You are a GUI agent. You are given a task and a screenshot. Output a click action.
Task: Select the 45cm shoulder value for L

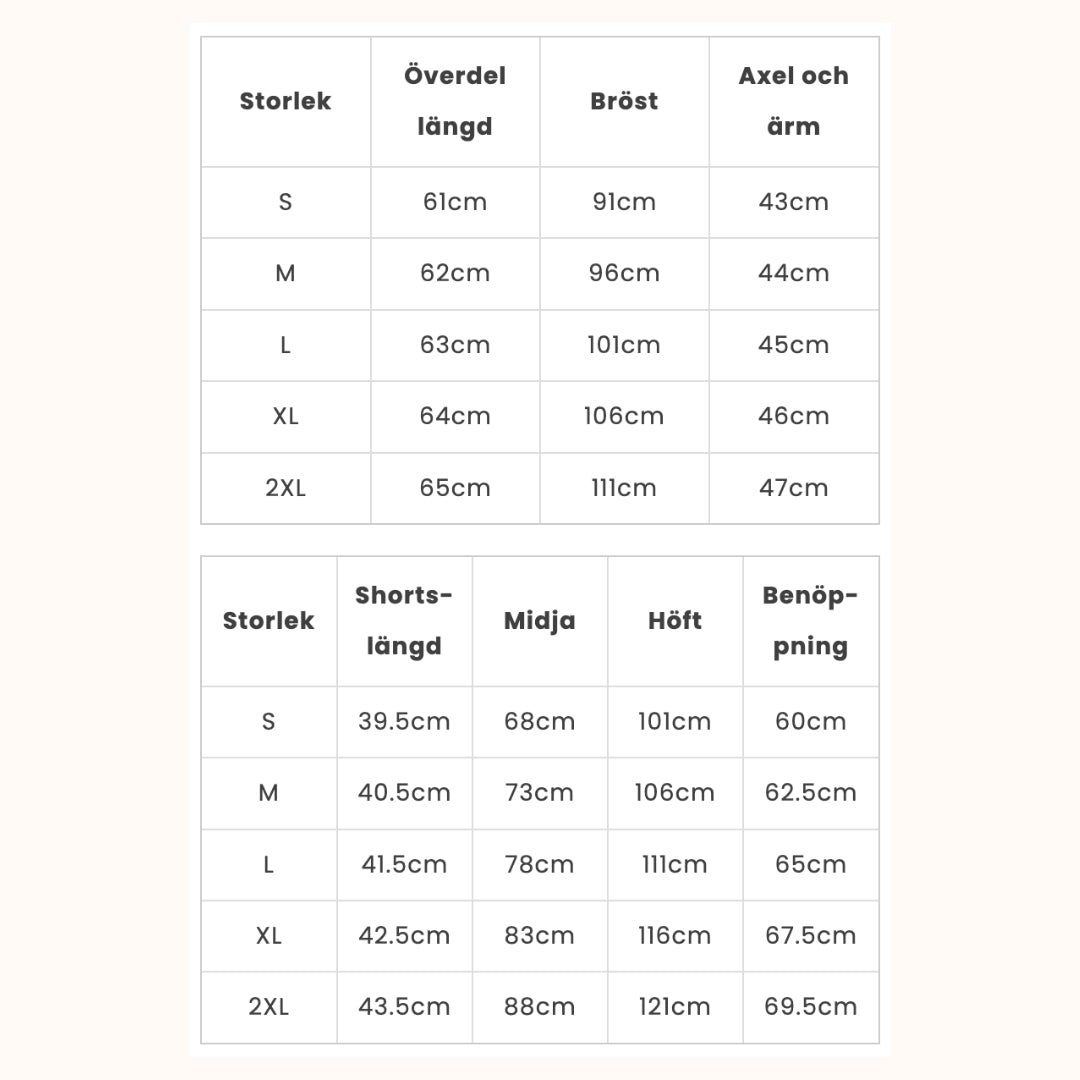tap(793, 345)
